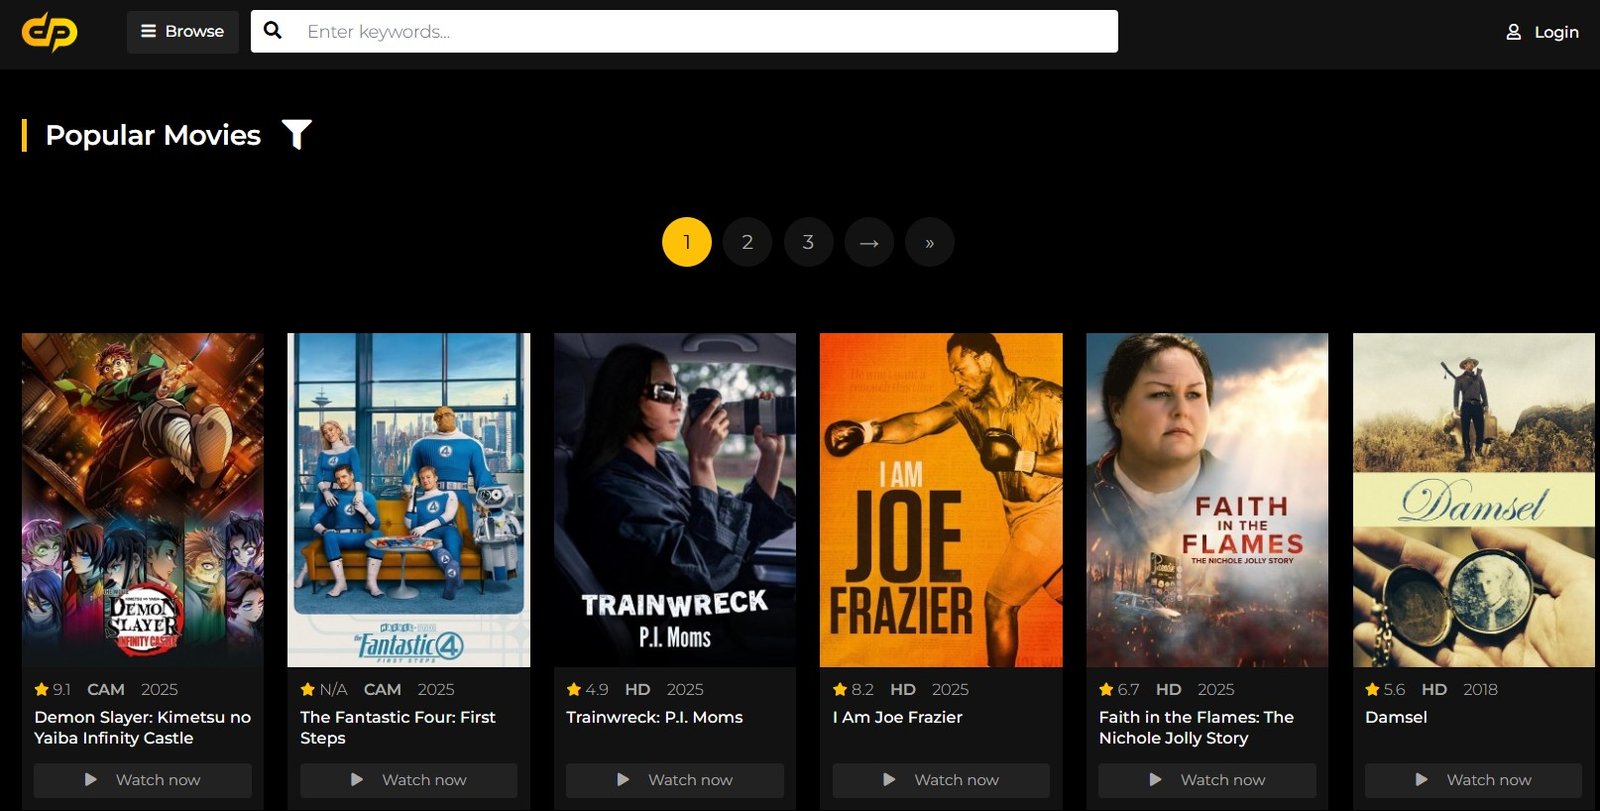
Task: Click the 8.2 star rating of Joe Frazier
Action: (x=853, y=689)
